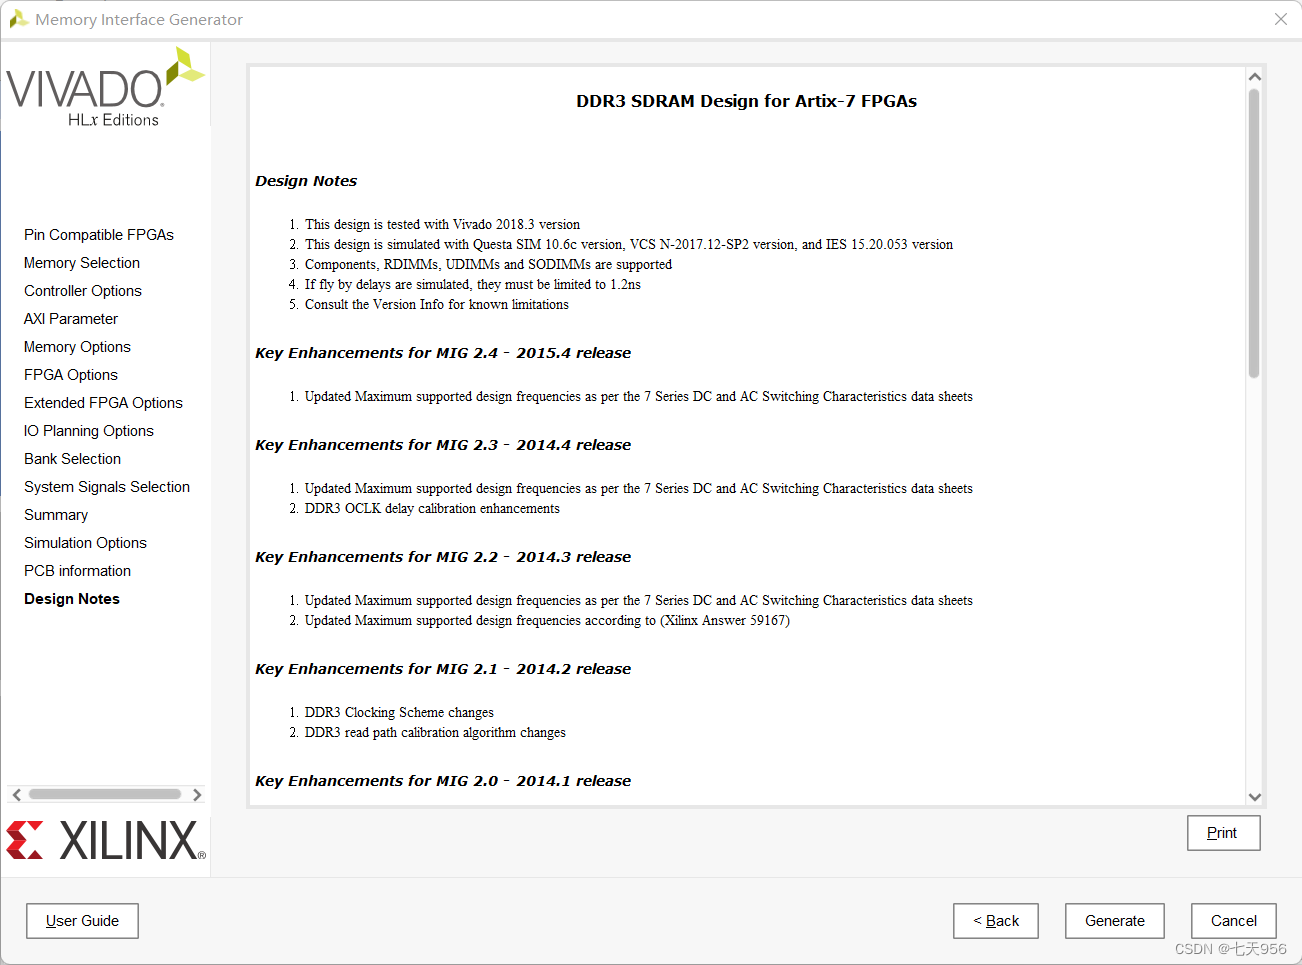
Task: Open the FPGA Options page
Action: 70,375
